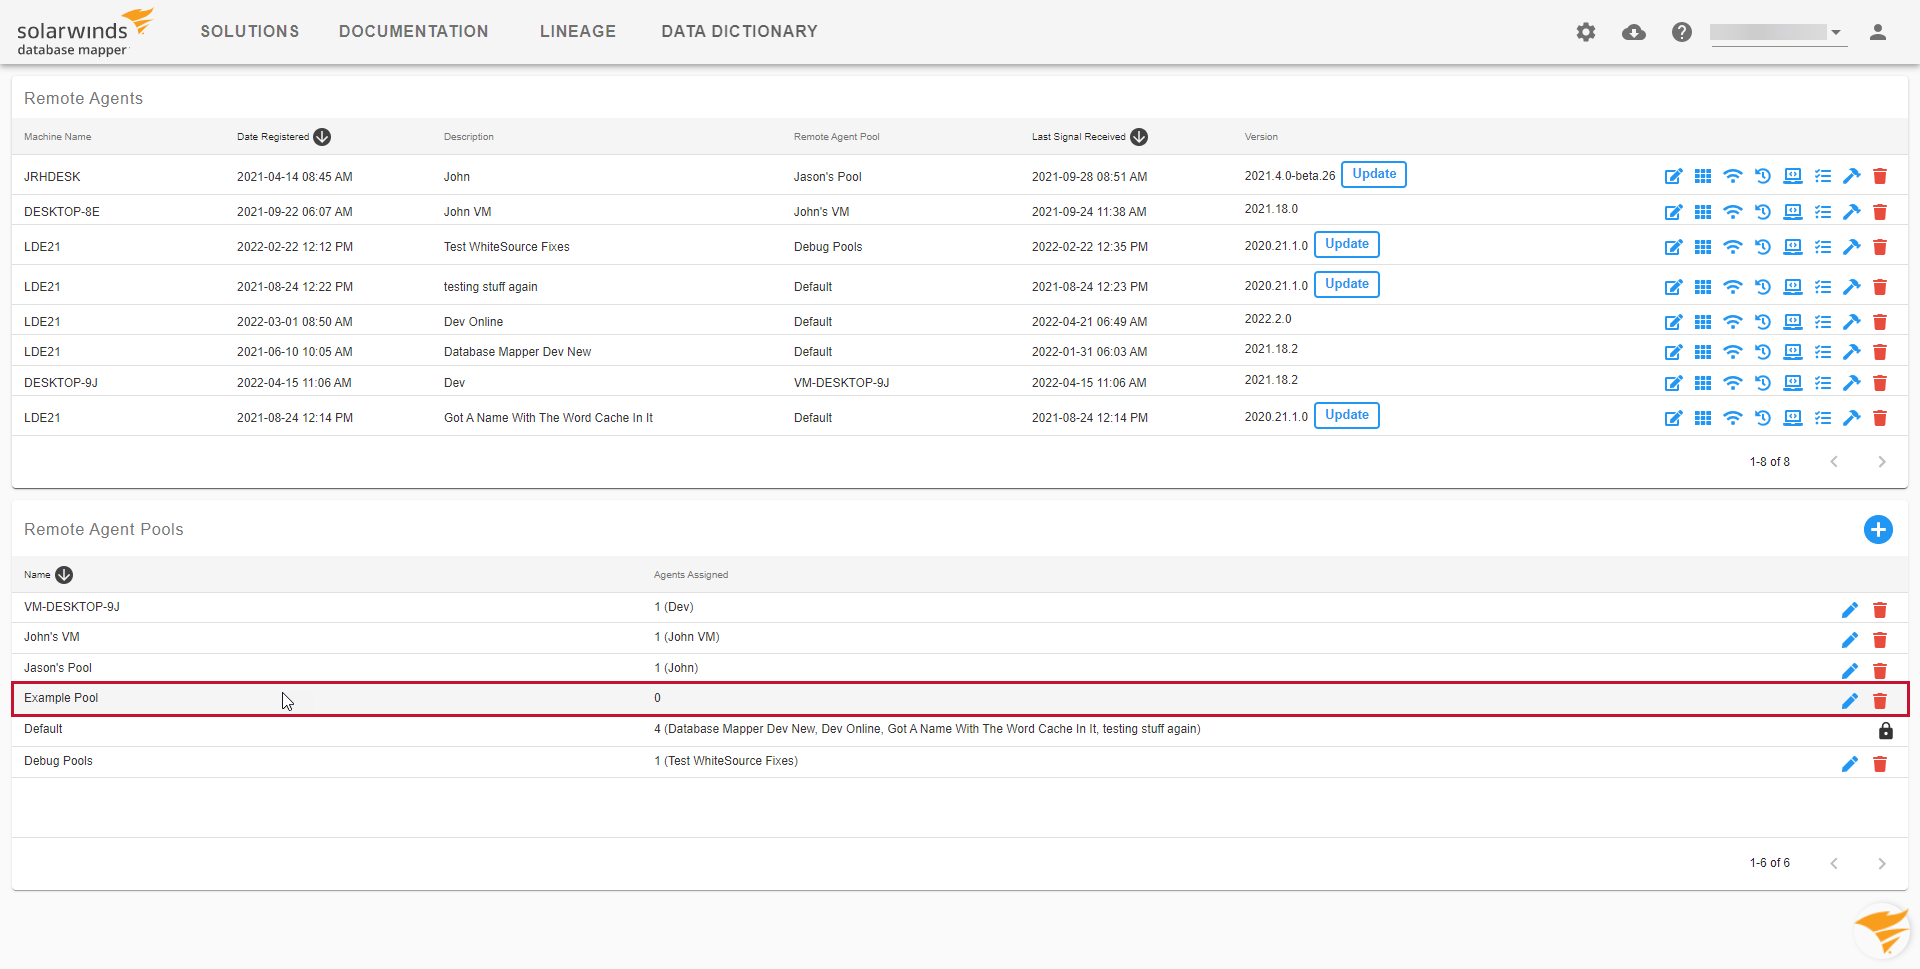Screen dimensions: 1920x969
Task: Test connection wifi icon for DESKTOP-9J agent
Action: pos(1733,383)
